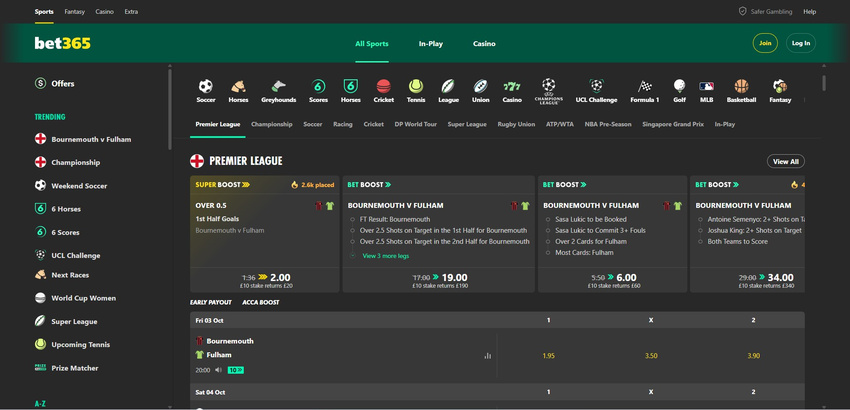Switch to the ATP/WTA tab
Image resolution: width=850 pixels, height=410 pixels.
[559, 124]
